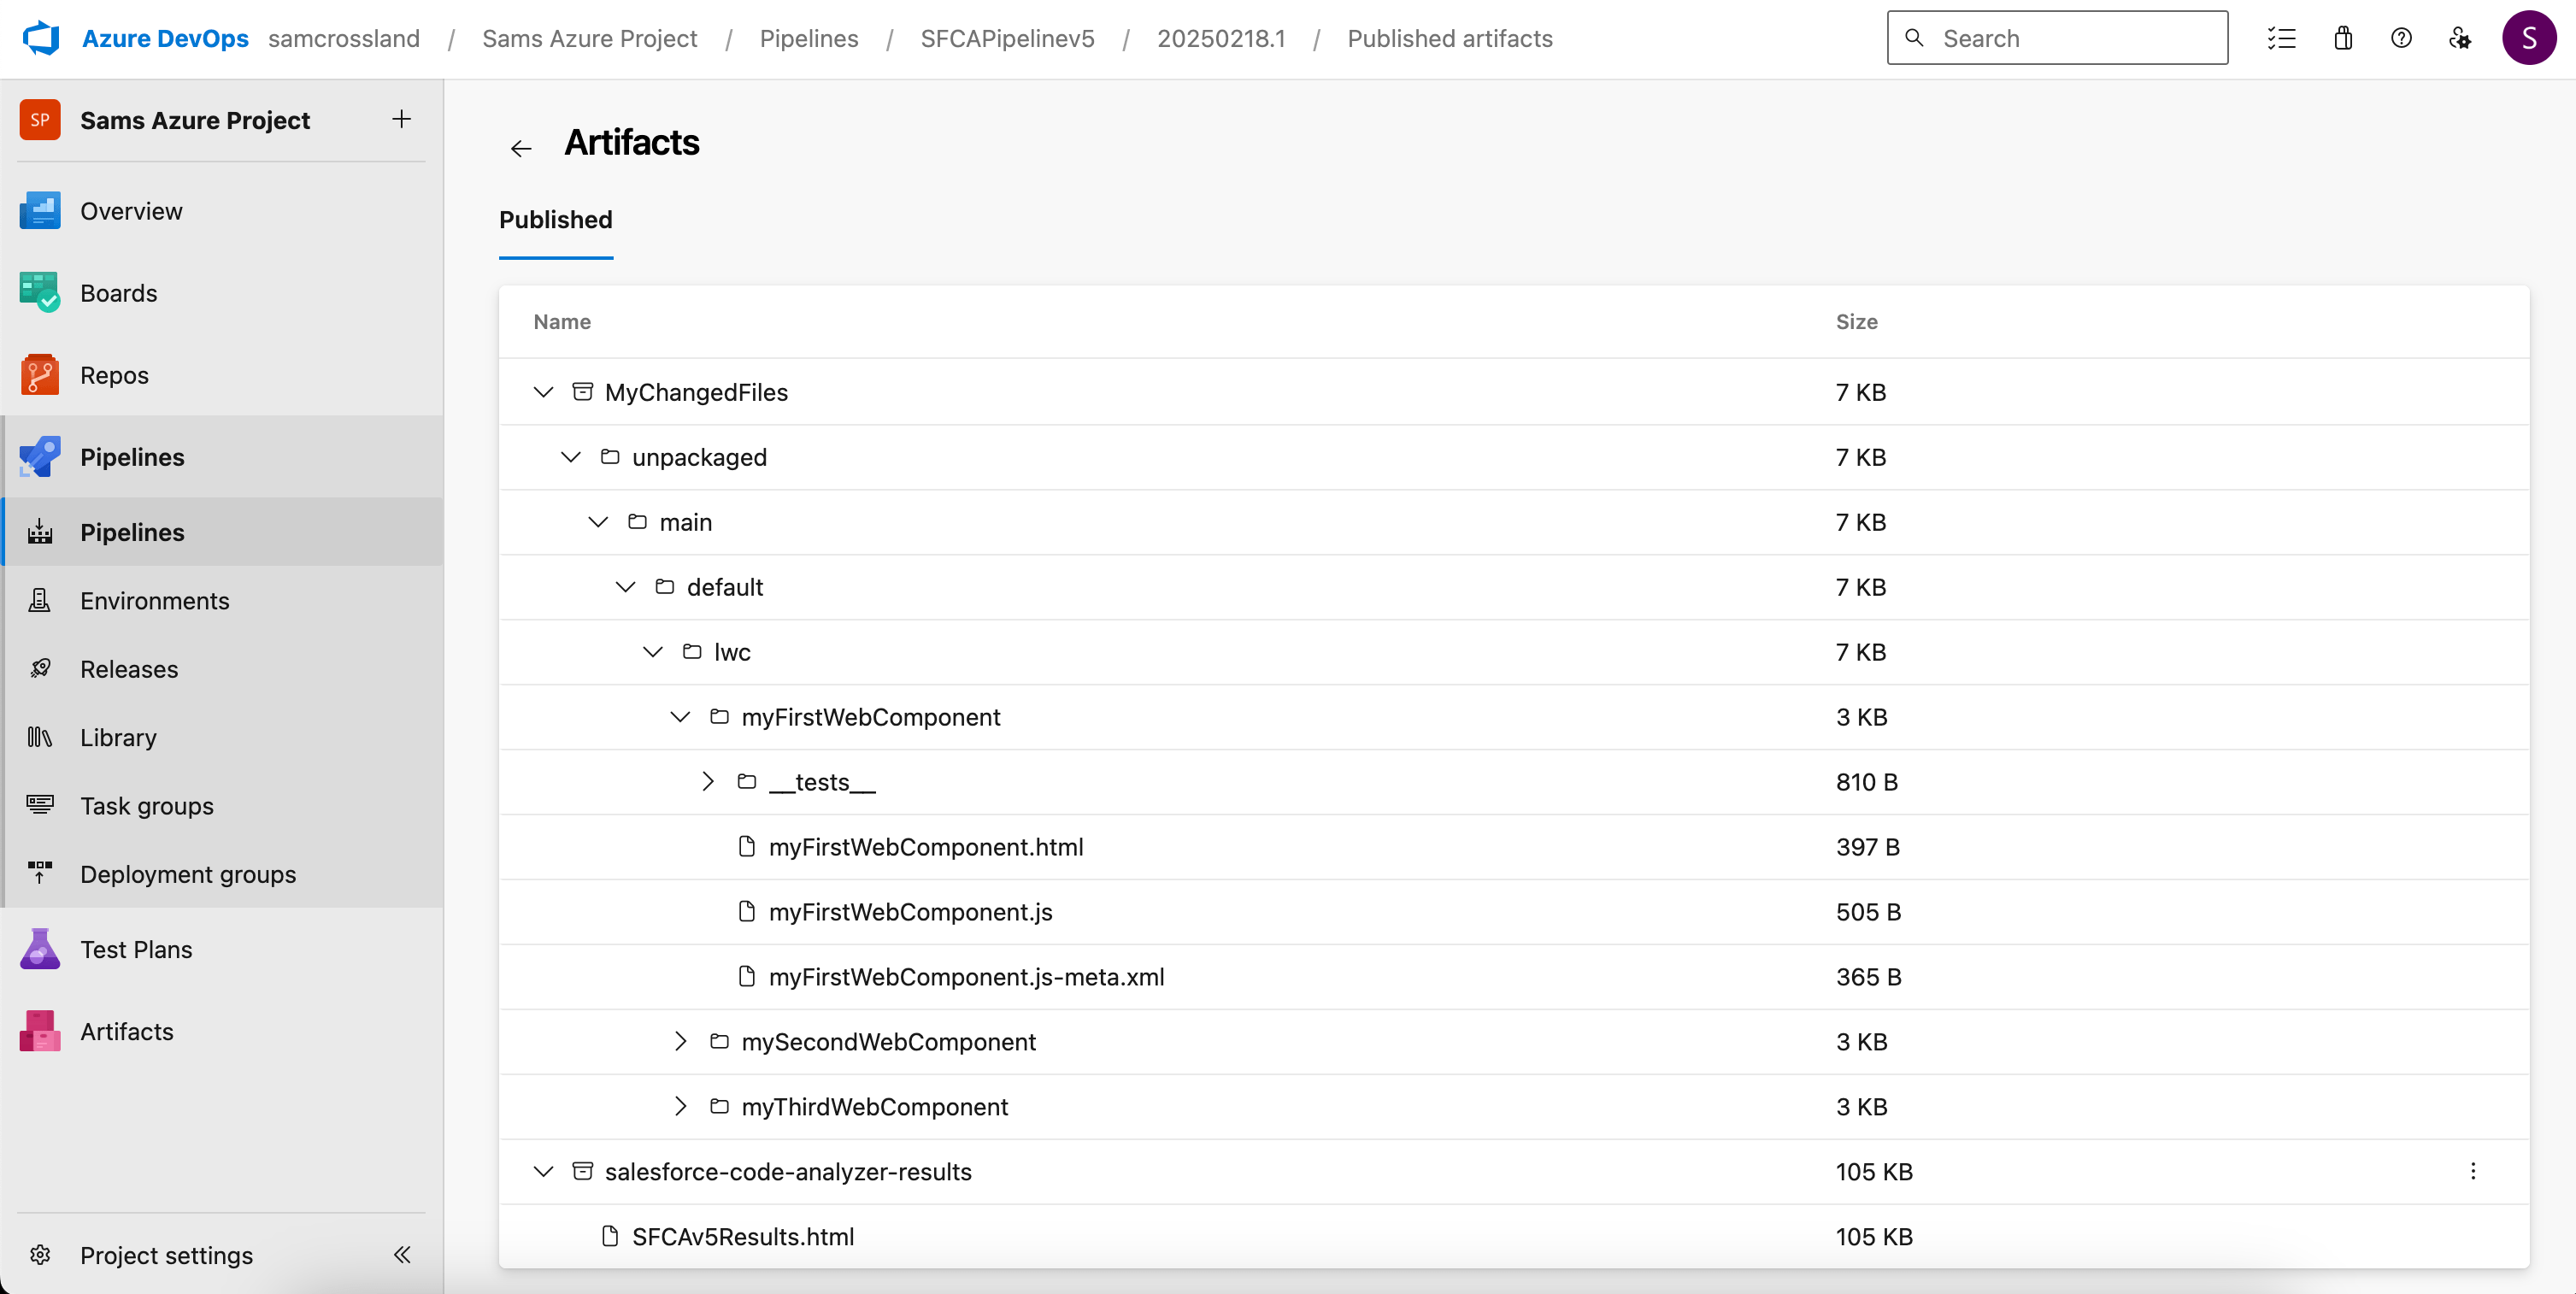Open the user settings icon
Viewport: 2576px width, 1294px height.
[x=2460, y=38]
